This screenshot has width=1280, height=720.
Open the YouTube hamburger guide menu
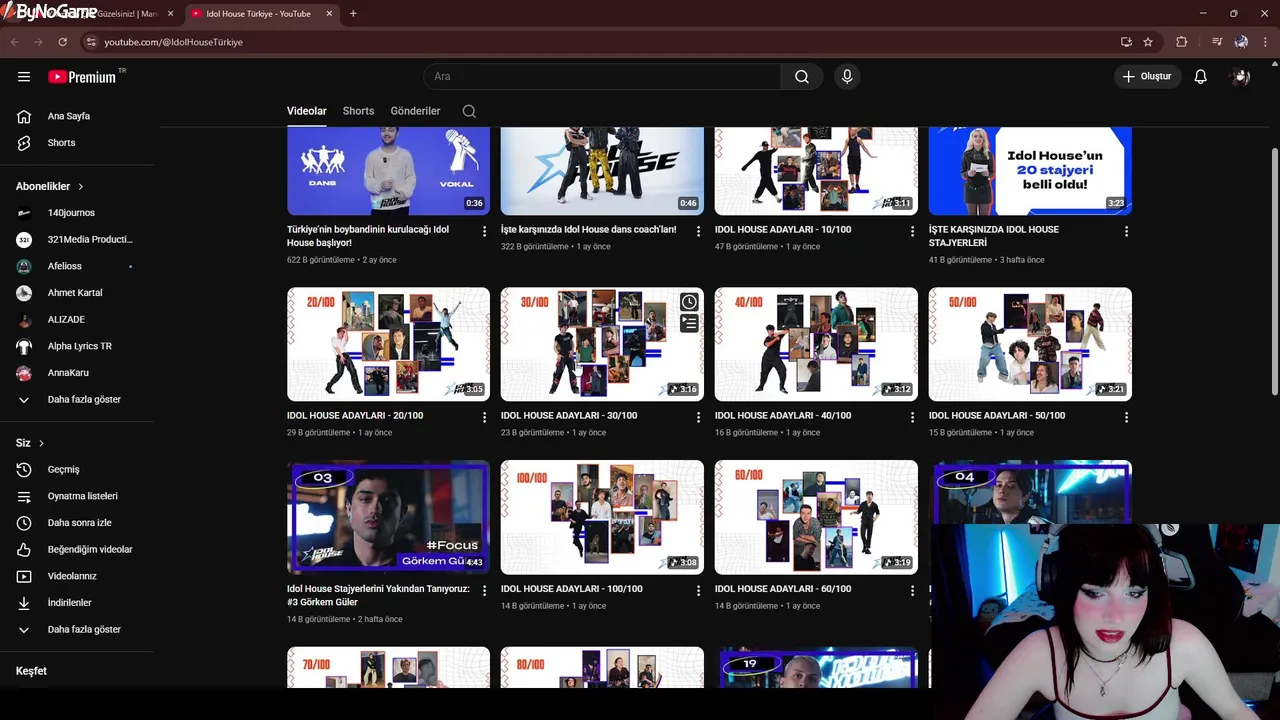point(24,76)
